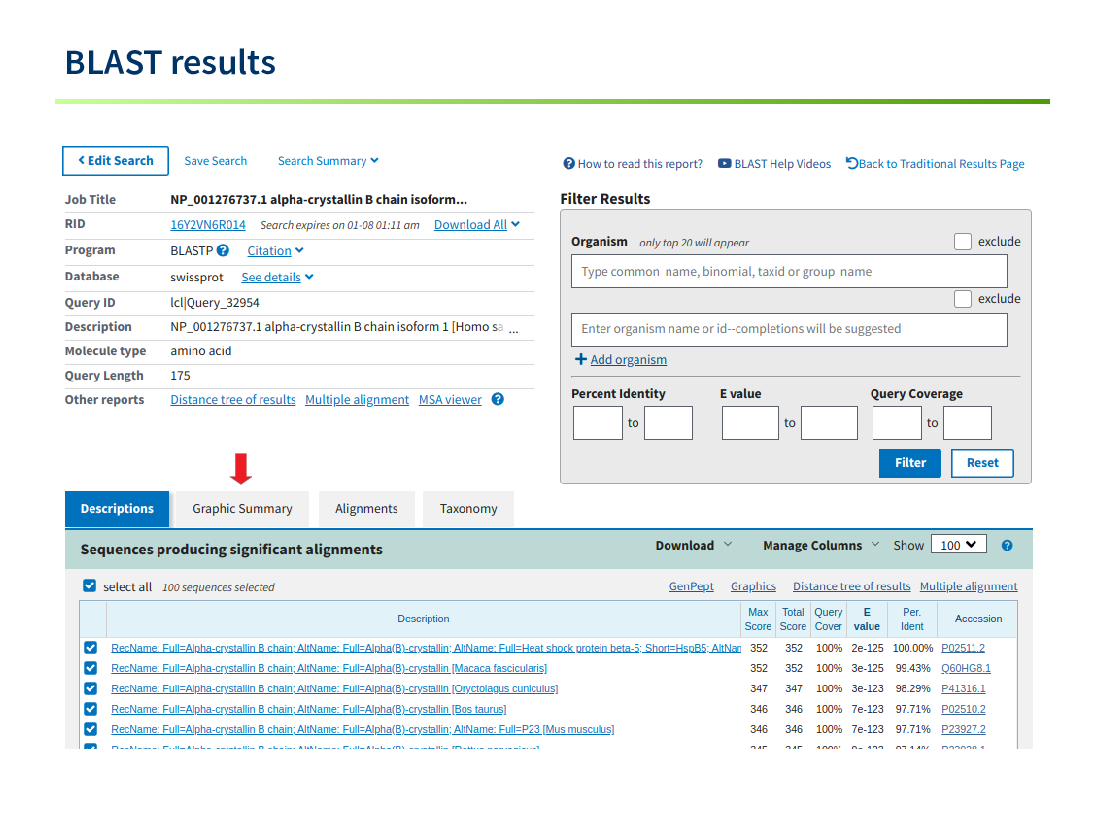Image resolution: width=1102 pixels, height=827 pixels.
Task: Switch to the Taxonomy tab
Action: [468, 509]
